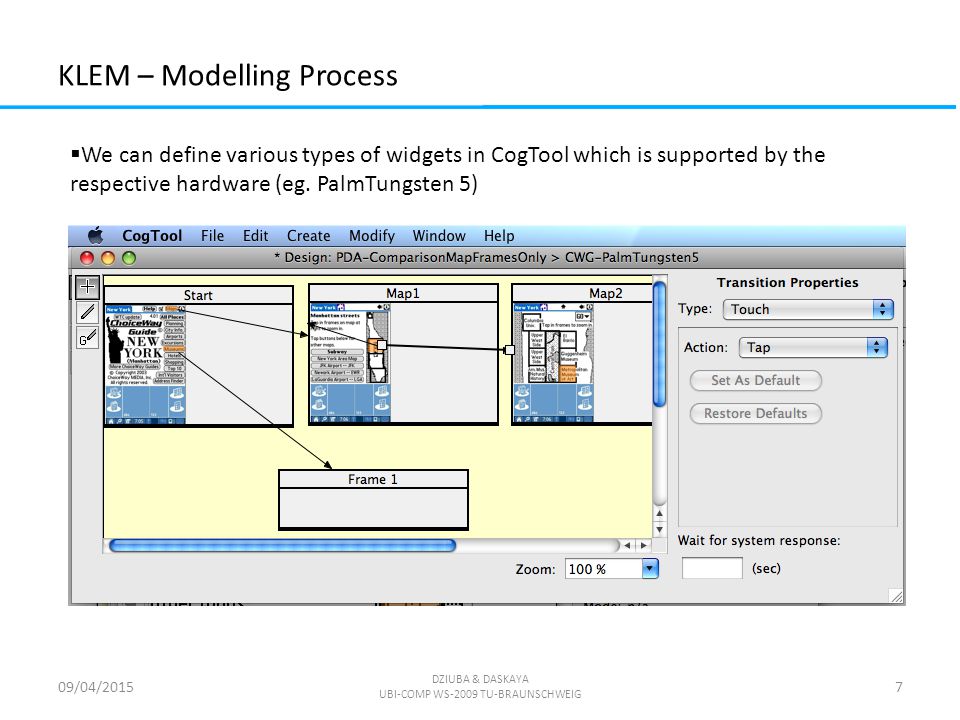Click the vertical scrollbar thumb
The width and height of the screenshot is (960, 720).
[659, 344]
